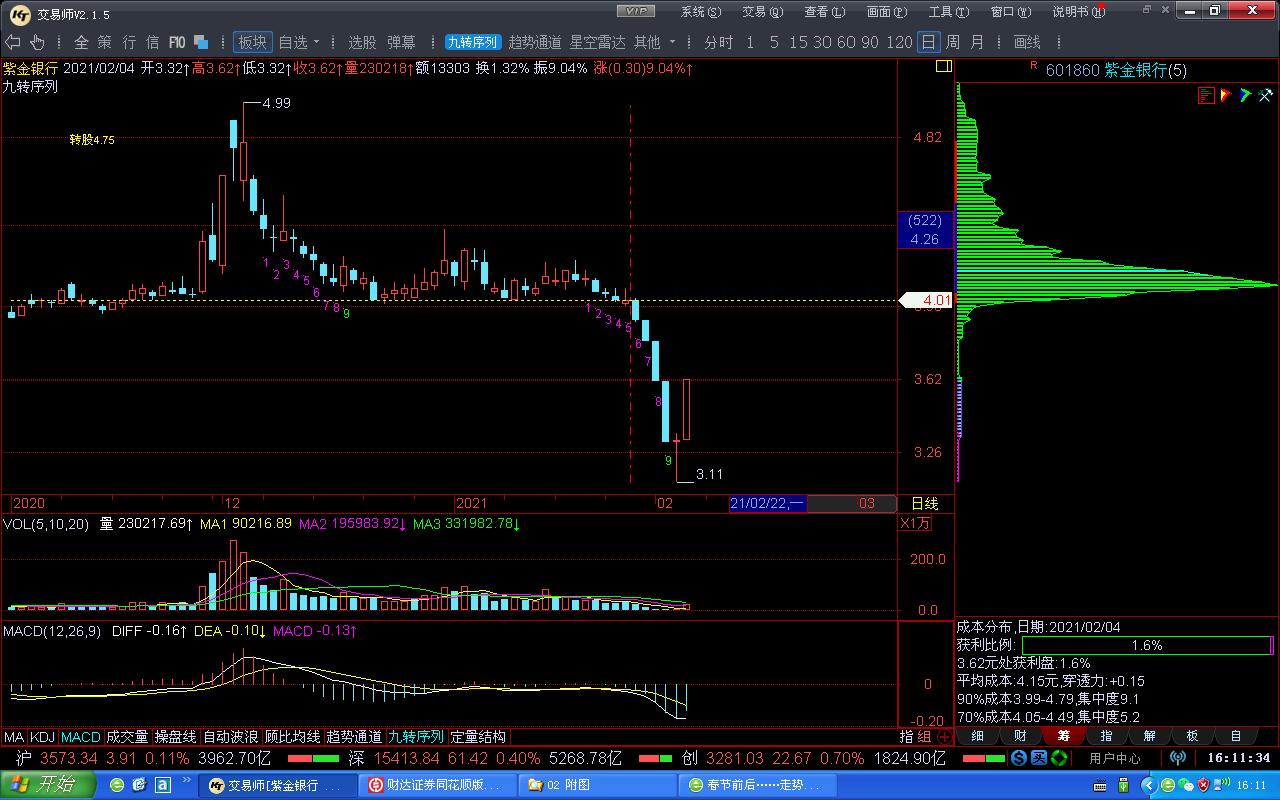Viewport: 1280px width, 800px height.
Task: Select the 操盘线 indicator tab
Action: coord(175,737)
